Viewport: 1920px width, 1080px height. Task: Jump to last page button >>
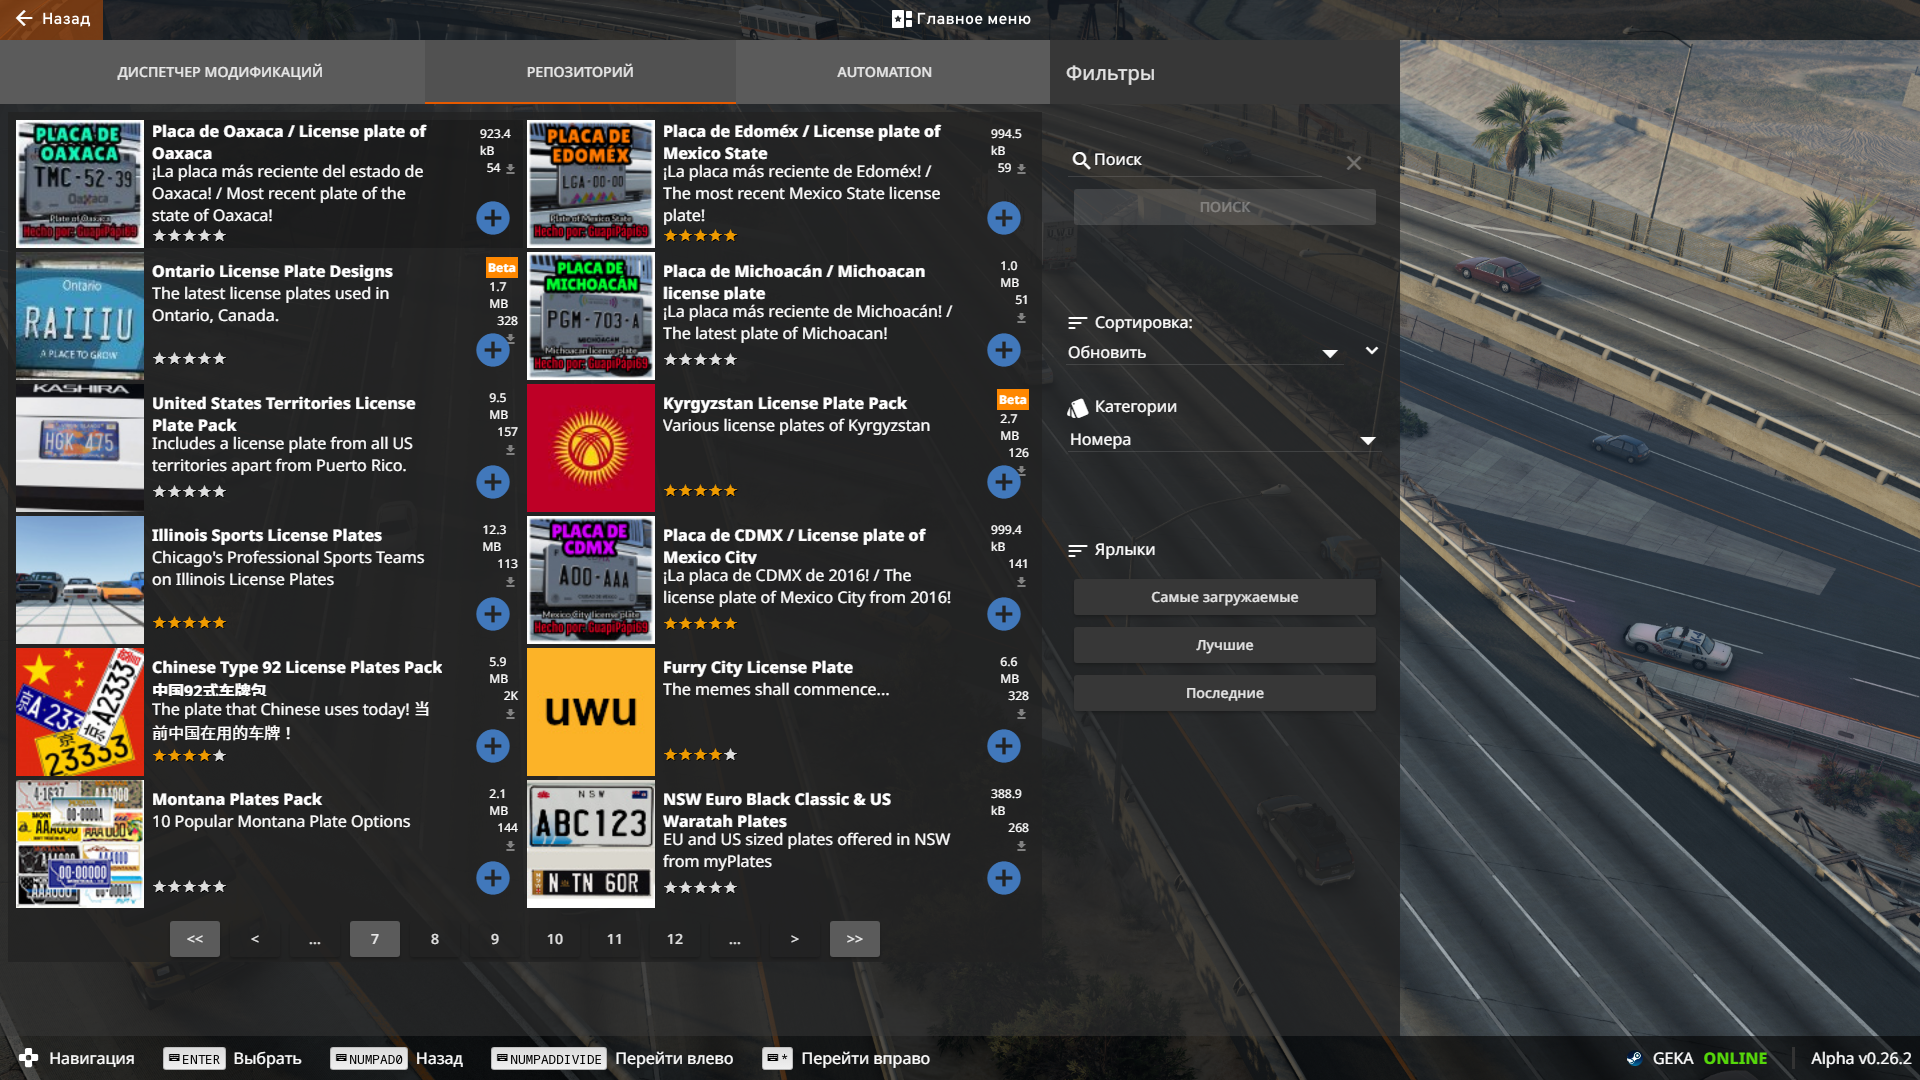coord(855,939)
